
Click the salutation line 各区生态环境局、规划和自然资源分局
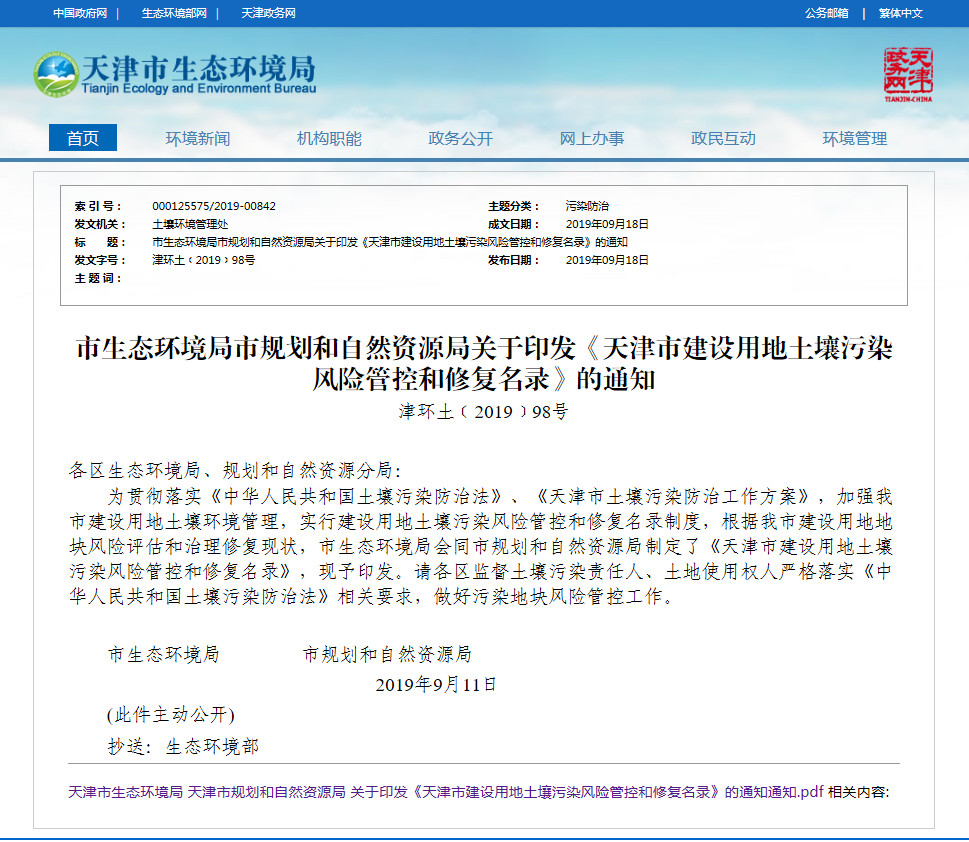tap(235, 470)
